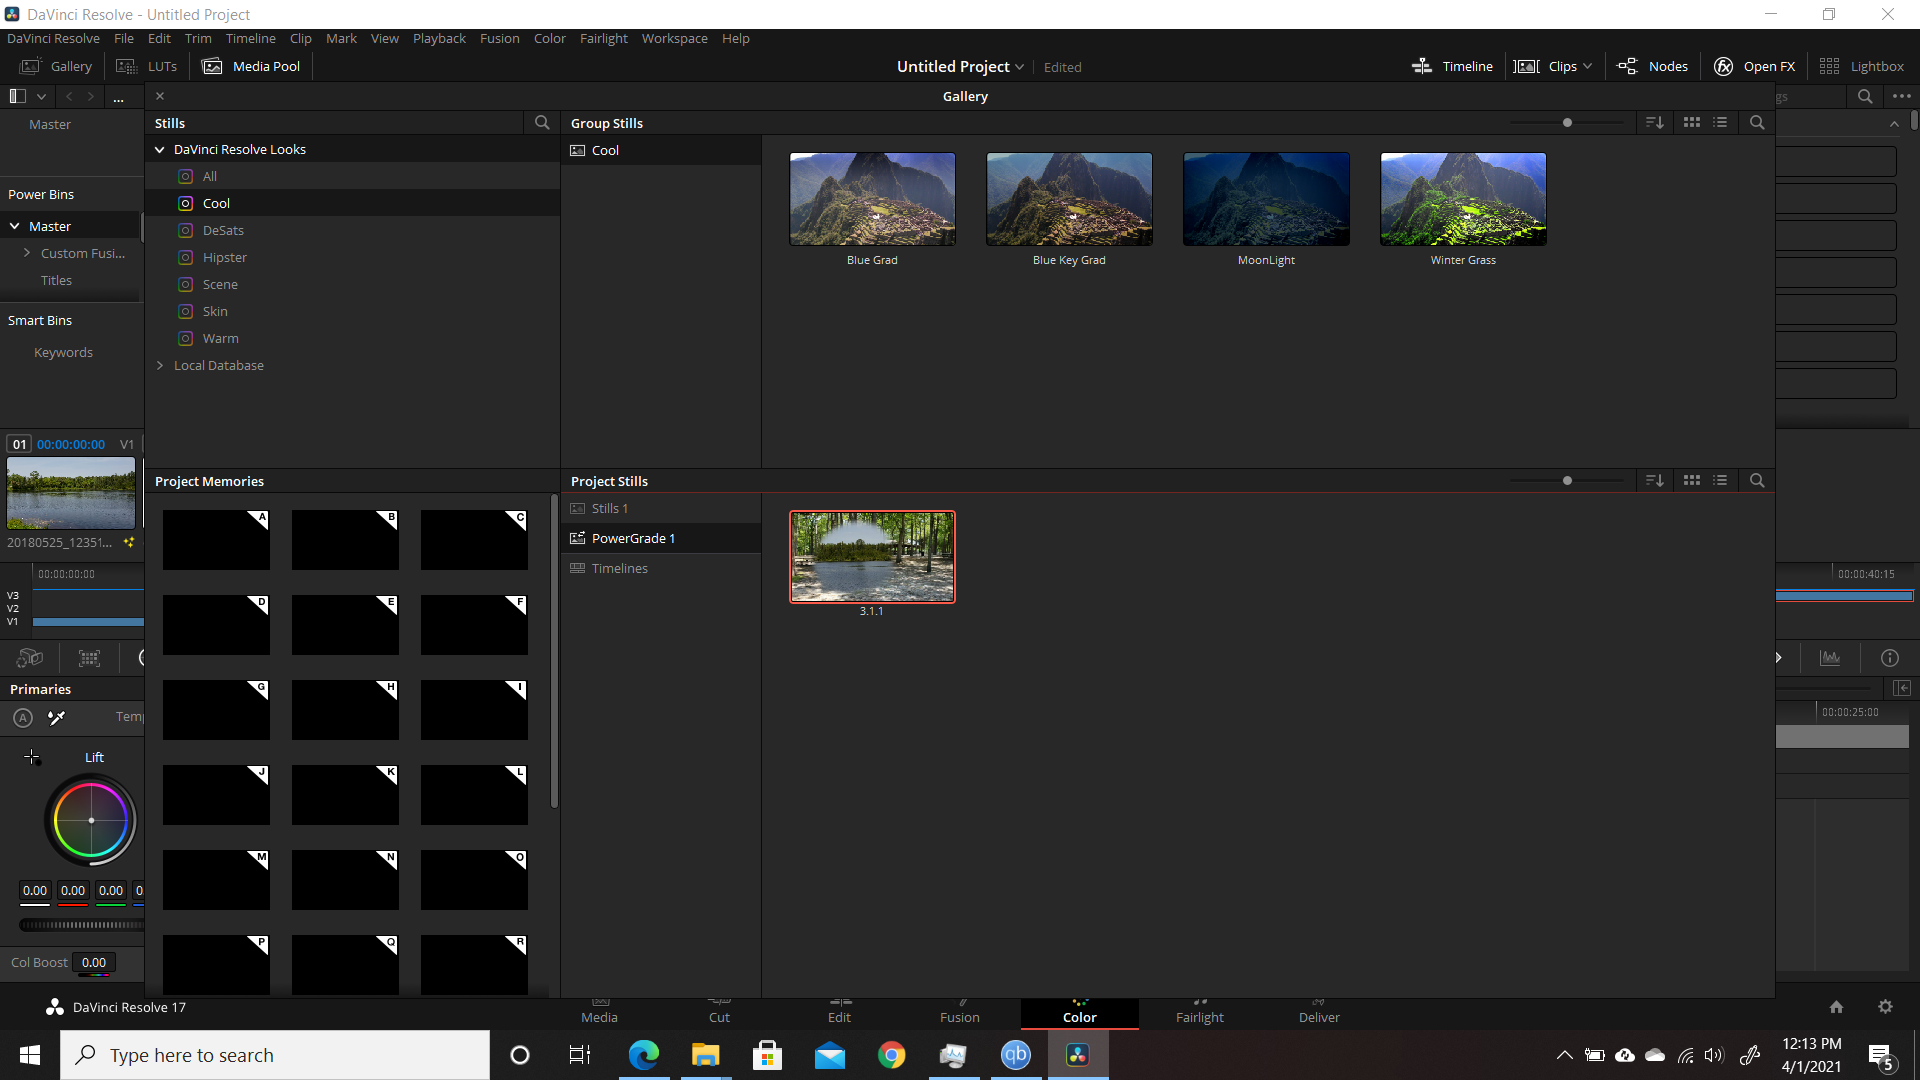Open the right panel options menu
Screen dimensions: 1920x1080
click(x=1902, y=96)
